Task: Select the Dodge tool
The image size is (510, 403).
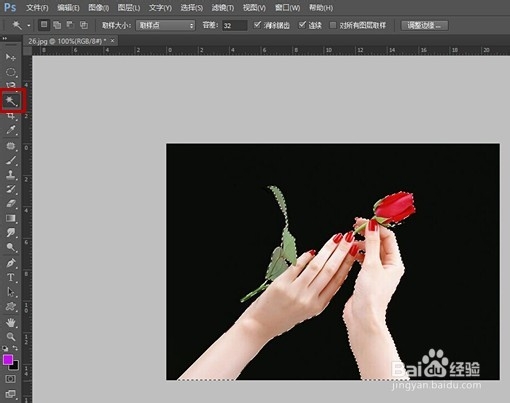Action: pyautogui.click(x=11, y=247)
